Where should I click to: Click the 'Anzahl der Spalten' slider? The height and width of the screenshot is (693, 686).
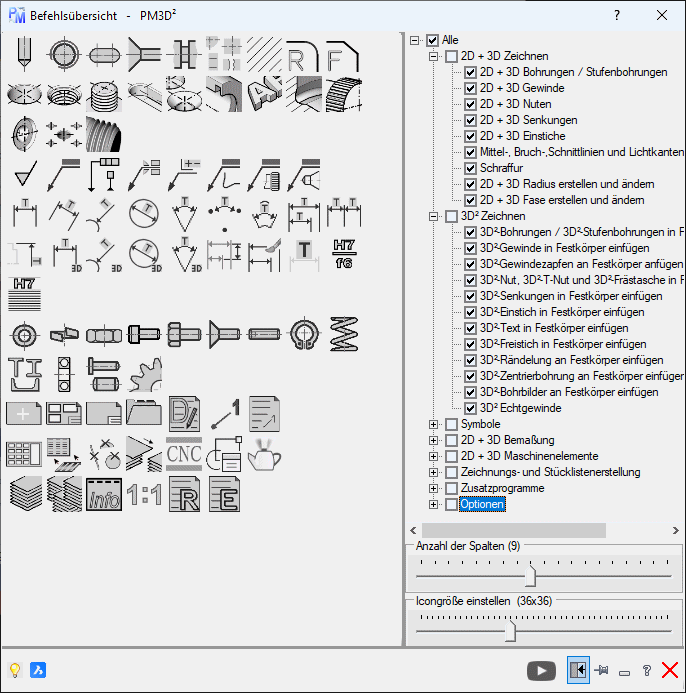pos(531,577)
